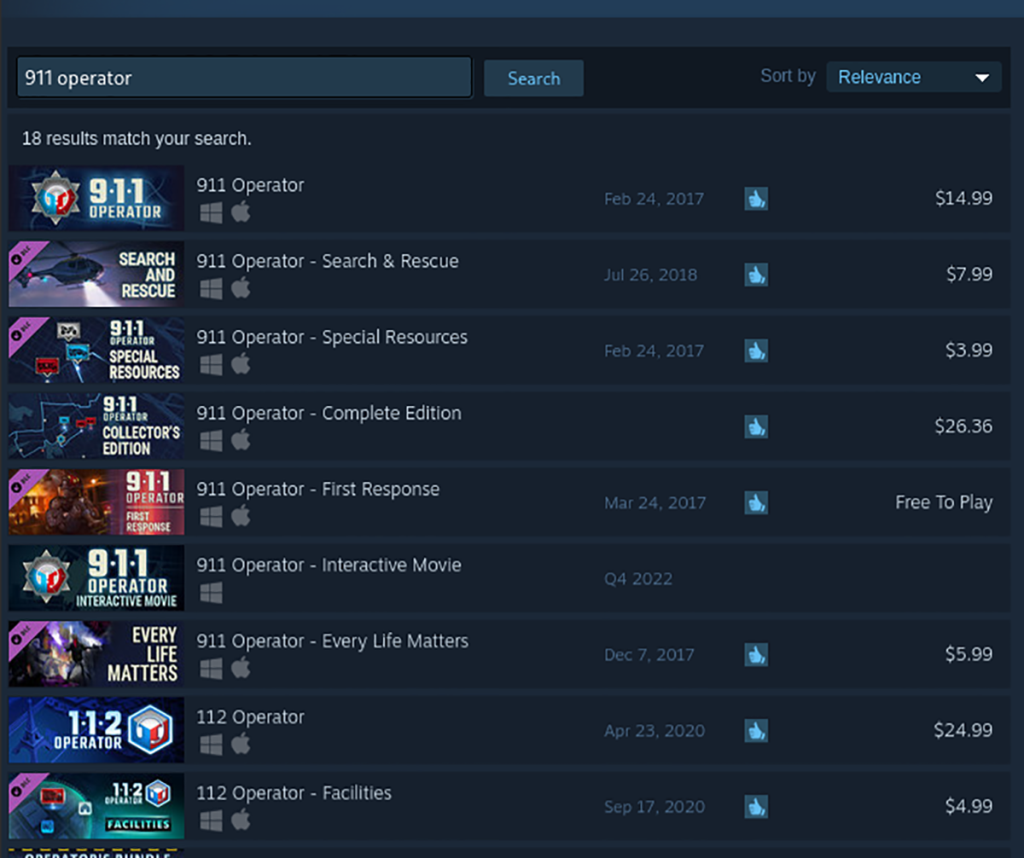Click the search field containing 911 operator
This screenshot has height=858, width=1024.
click(x=244, y=78)
